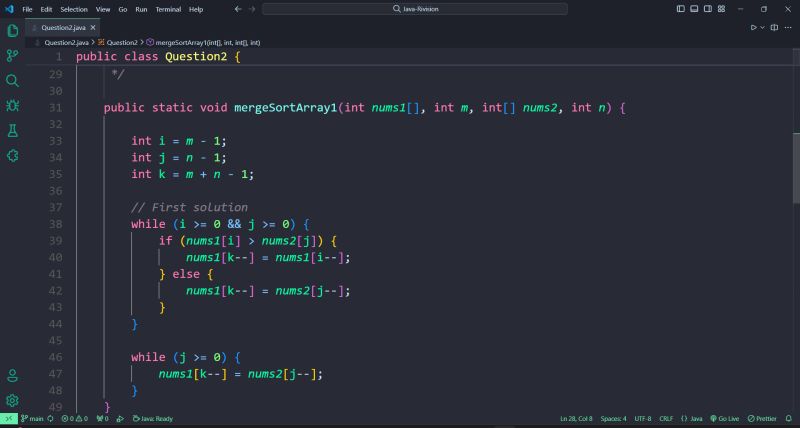Viewport: 800px width, 428px height.
Task: Select the Question2.java editor tab
Action: pos(63,28)
